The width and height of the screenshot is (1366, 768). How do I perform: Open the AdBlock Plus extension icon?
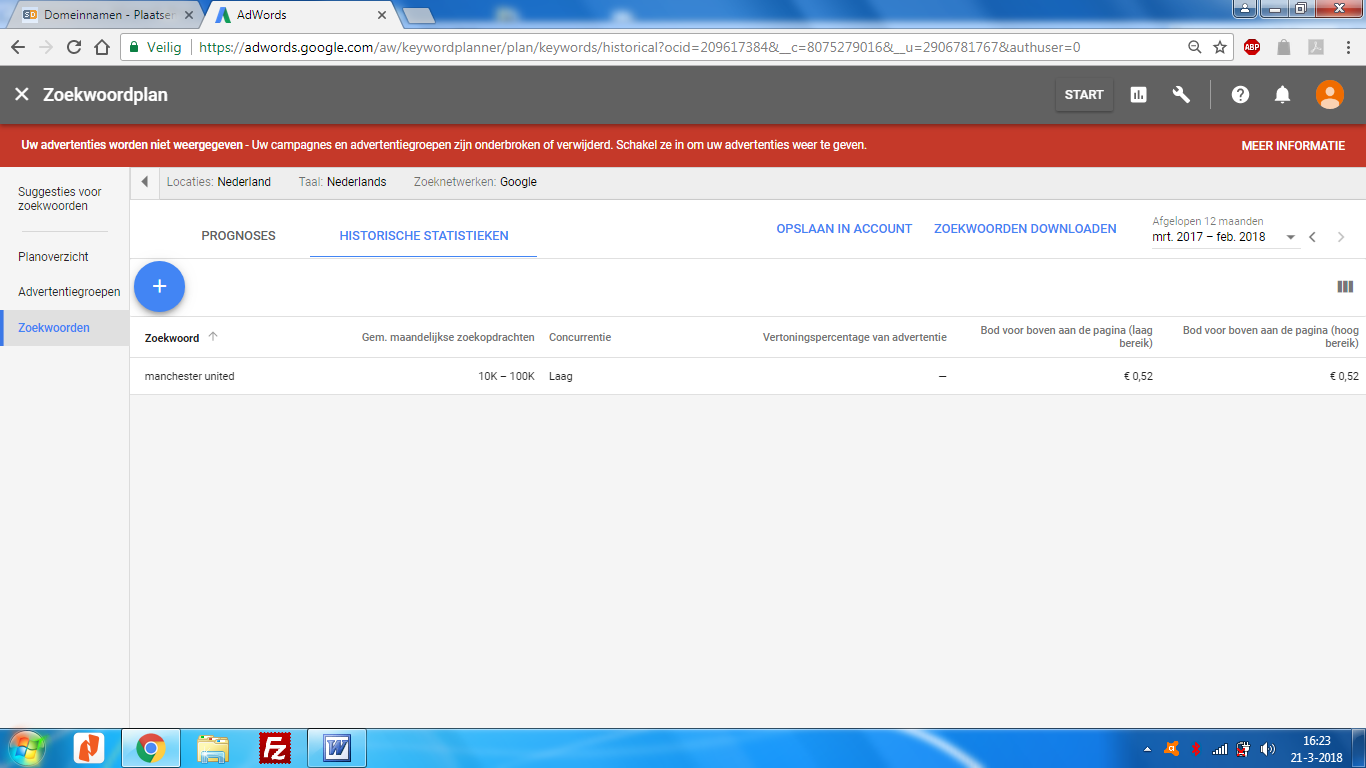tap(1252, 47)
